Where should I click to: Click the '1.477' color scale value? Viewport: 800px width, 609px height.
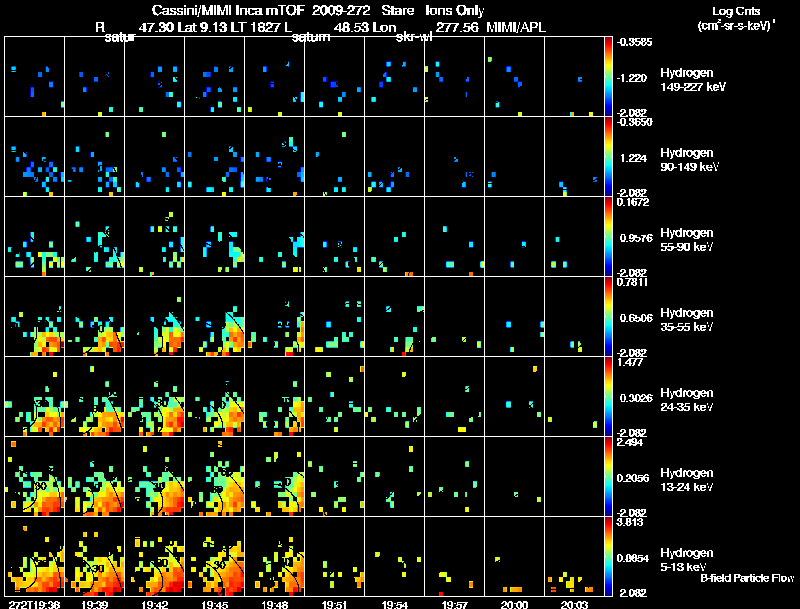point(630,362)
